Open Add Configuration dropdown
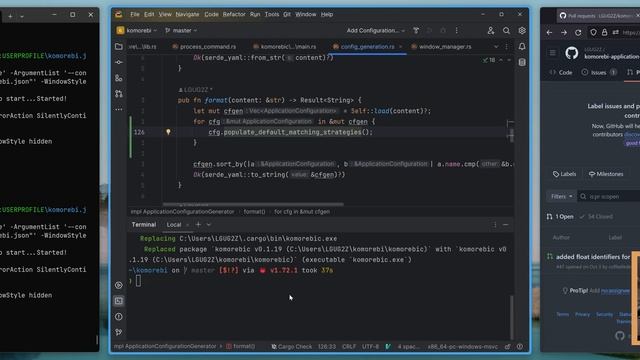This screenshot has height=360, width=640. pos(376,31)
